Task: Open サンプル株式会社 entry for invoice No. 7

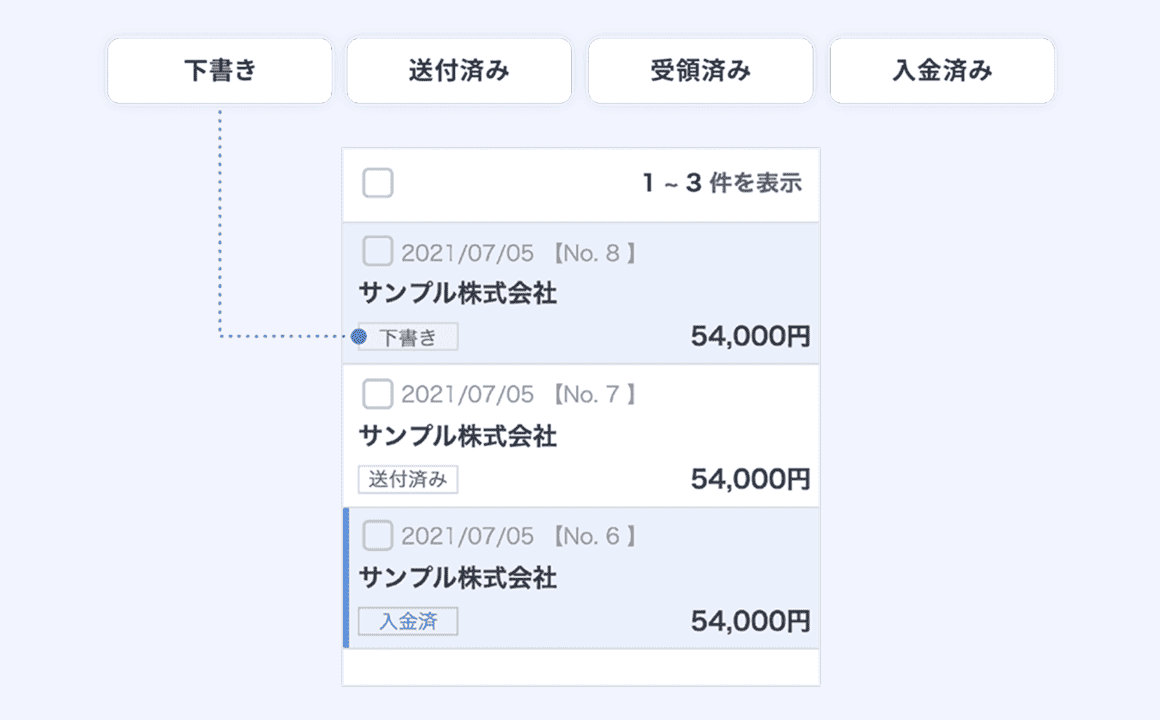Action: (x=458, y=437)
